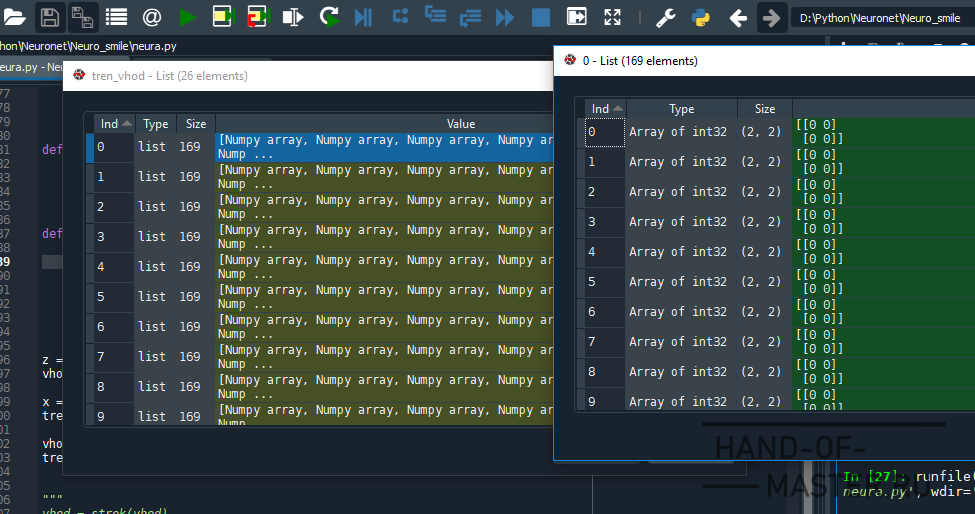975x514 pixels.
Task: Click the Value column header in tren_vhod
Action: [460, 124]
